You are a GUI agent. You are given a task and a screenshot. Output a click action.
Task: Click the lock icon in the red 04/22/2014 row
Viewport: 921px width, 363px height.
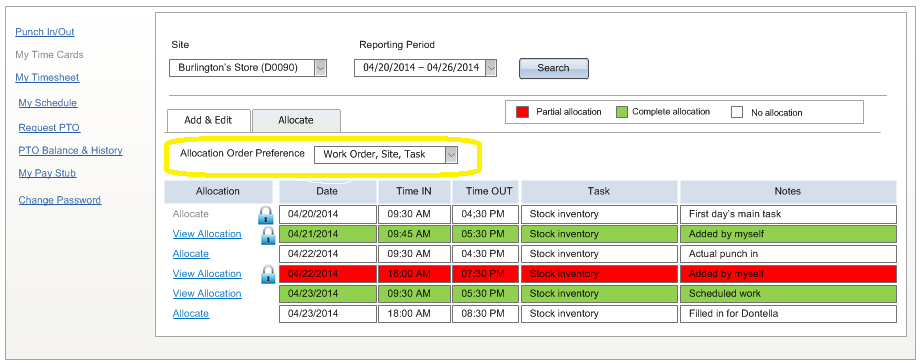tap(268, 274)
